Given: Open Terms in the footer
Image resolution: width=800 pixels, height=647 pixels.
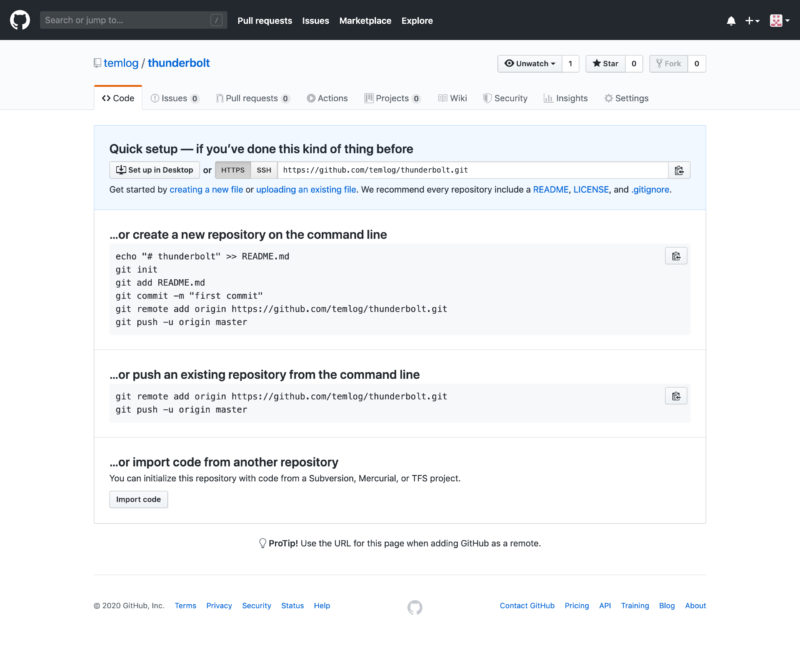Looking at the screenshot, I should [185, 606].
